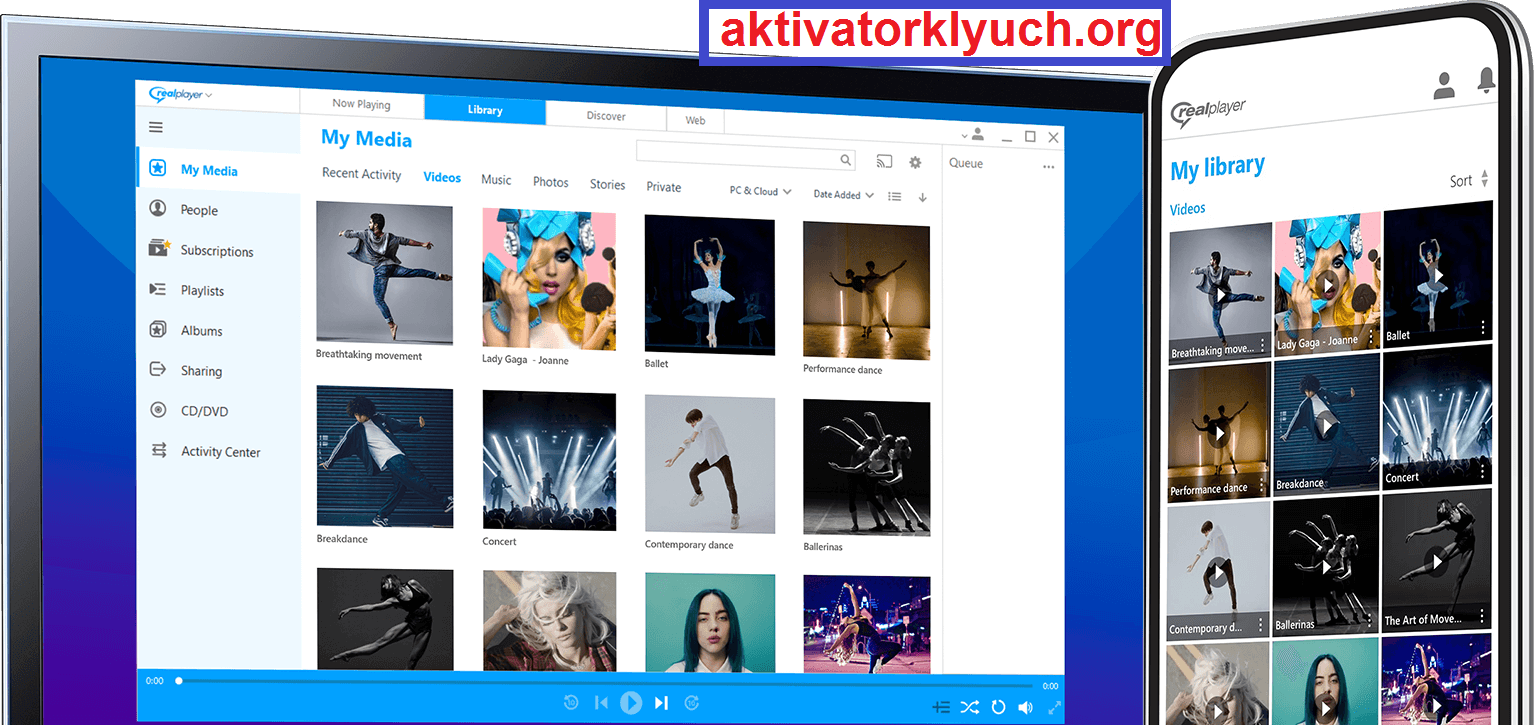The height and width of the screenshot is (725, 1534).
Task: Click the Playlists sidebar icon
Action: point(157,289)
